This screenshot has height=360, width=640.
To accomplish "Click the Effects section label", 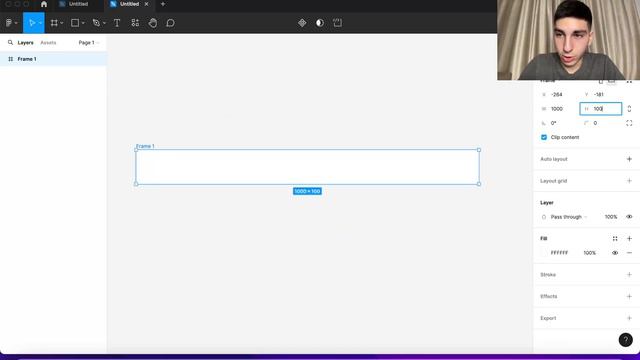I will pyautogui.click(x=549, y=296).
